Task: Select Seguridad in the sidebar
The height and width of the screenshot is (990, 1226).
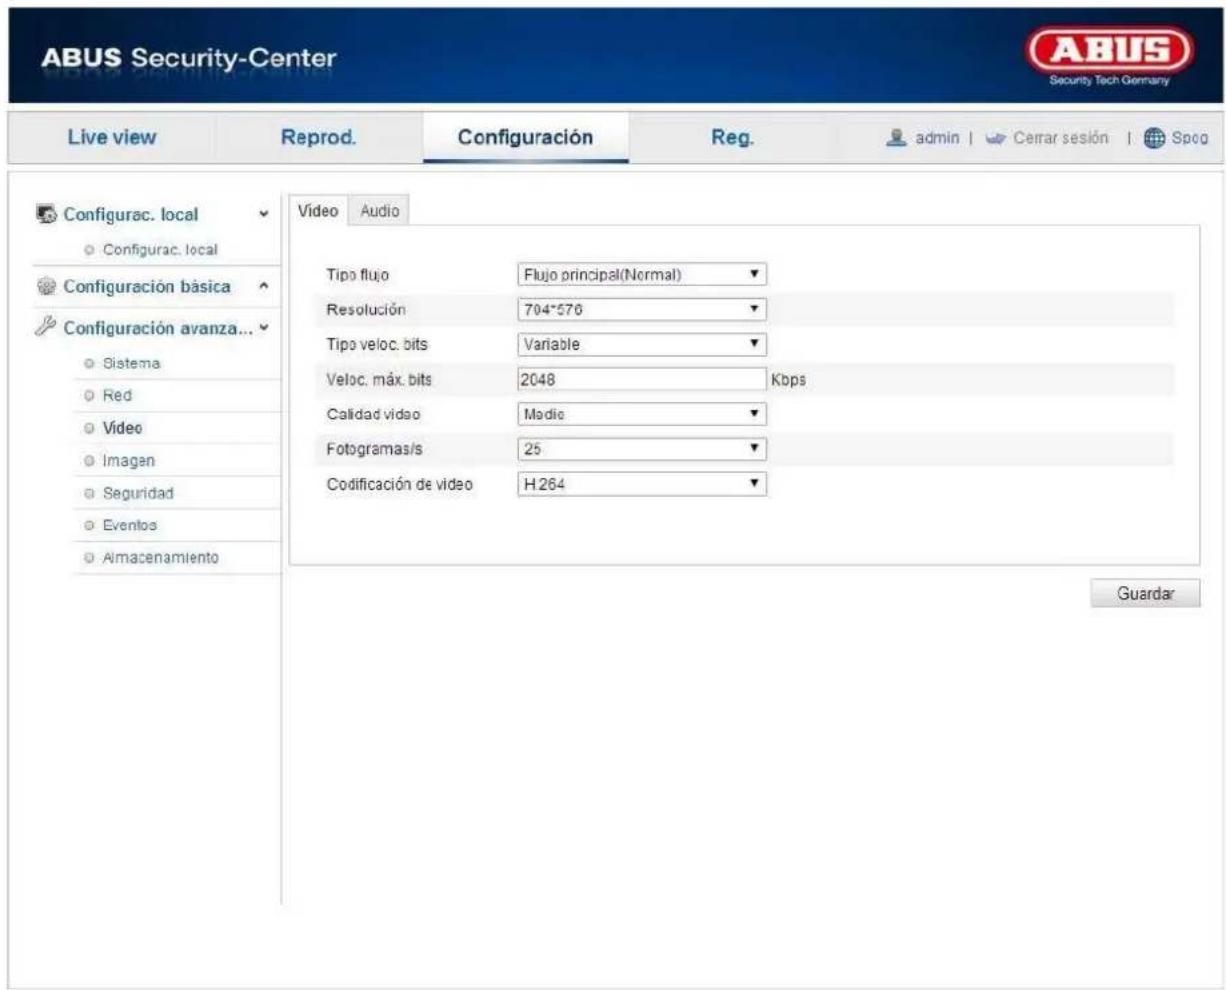Action: click(x=137, y=493)
